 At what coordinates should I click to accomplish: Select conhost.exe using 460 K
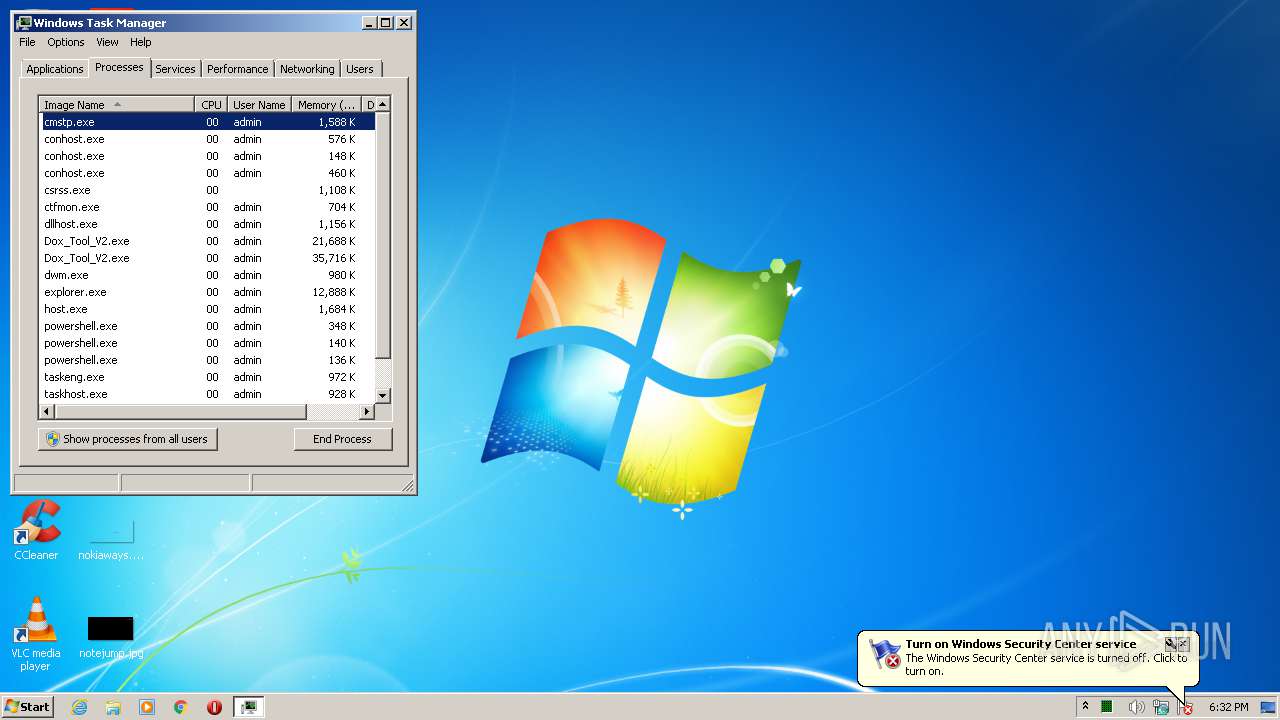point(208,173)
